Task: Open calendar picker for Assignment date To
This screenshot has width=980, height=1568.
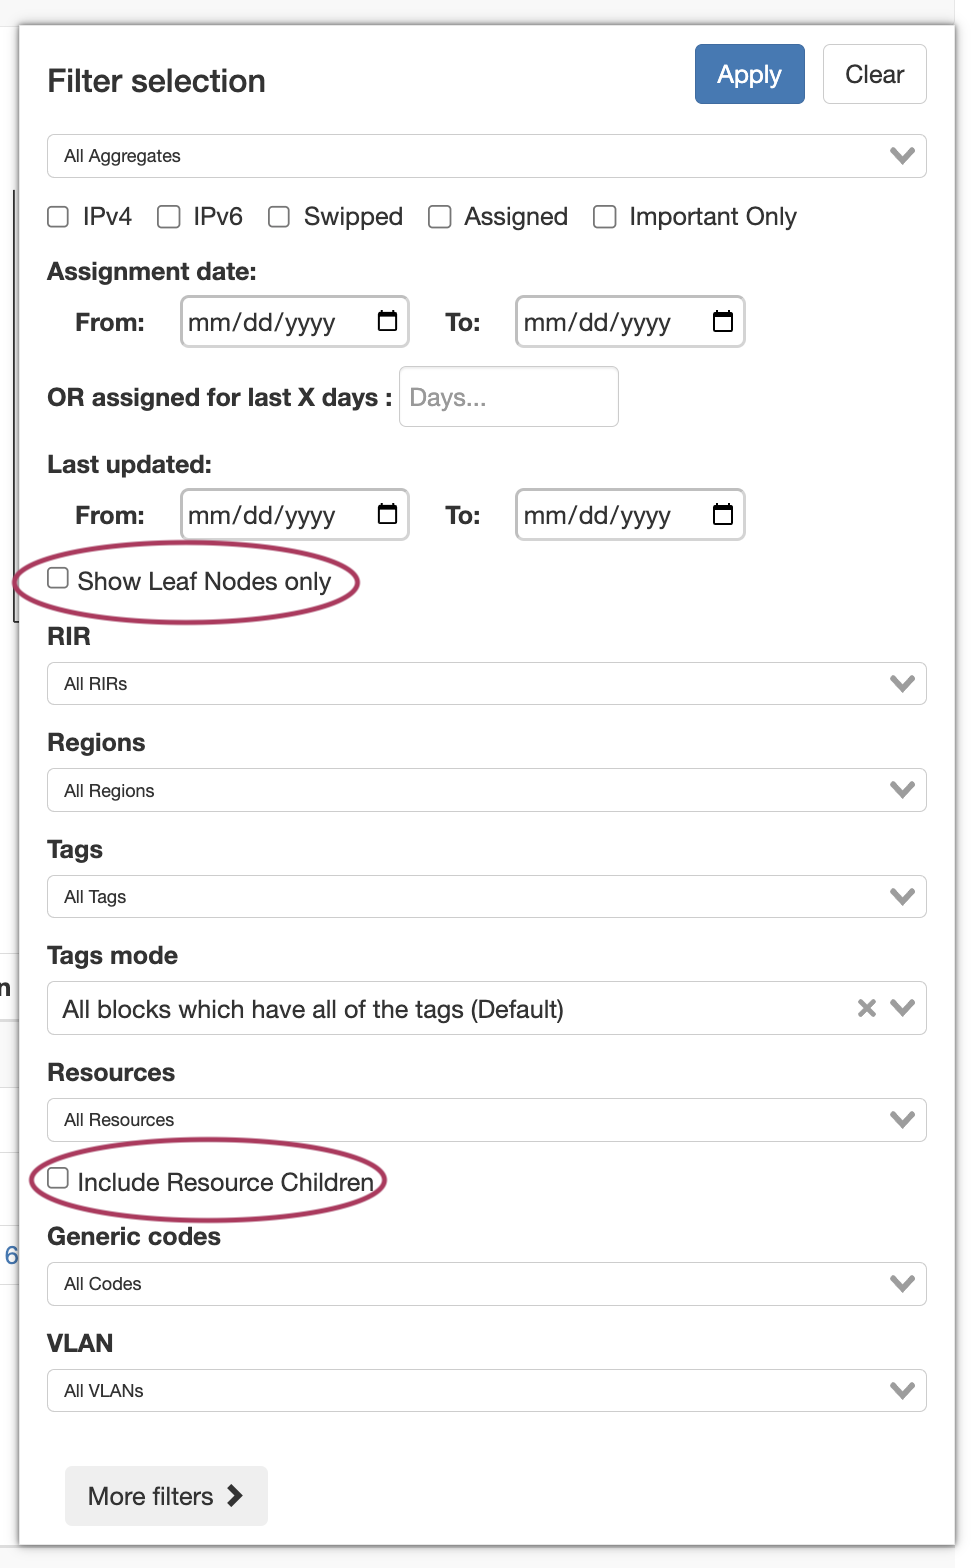Action: [x=722, y=321]
